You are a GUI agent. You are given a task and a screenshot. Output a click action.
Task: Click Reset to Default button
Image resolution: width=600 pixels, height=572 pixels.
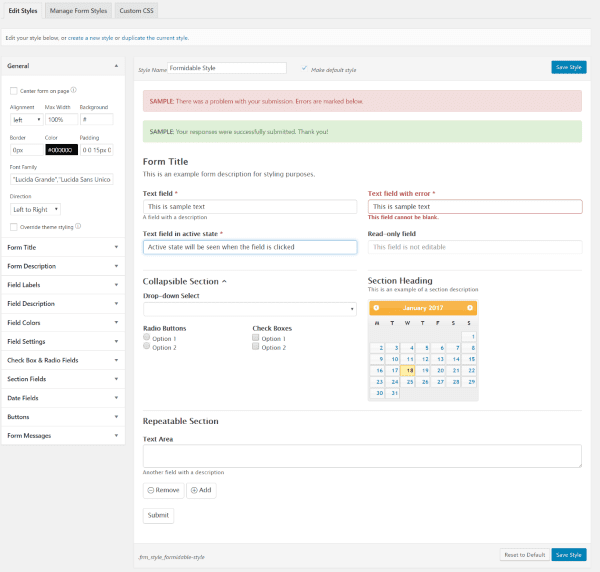click(x=523, y=554)
